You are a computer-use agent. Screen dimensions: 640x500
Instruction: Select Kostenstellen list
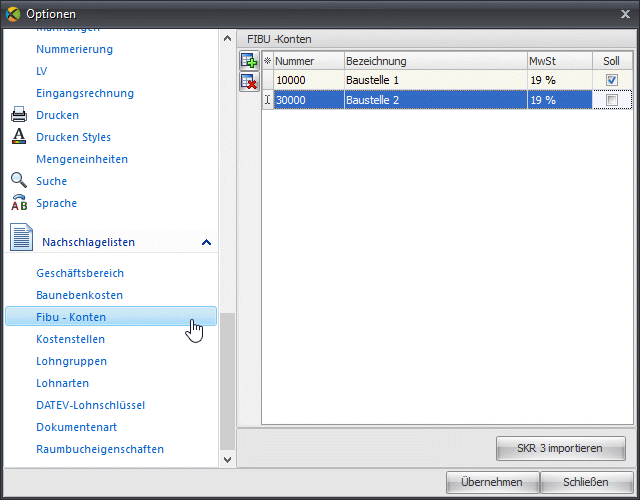click(x=71, y=339)
